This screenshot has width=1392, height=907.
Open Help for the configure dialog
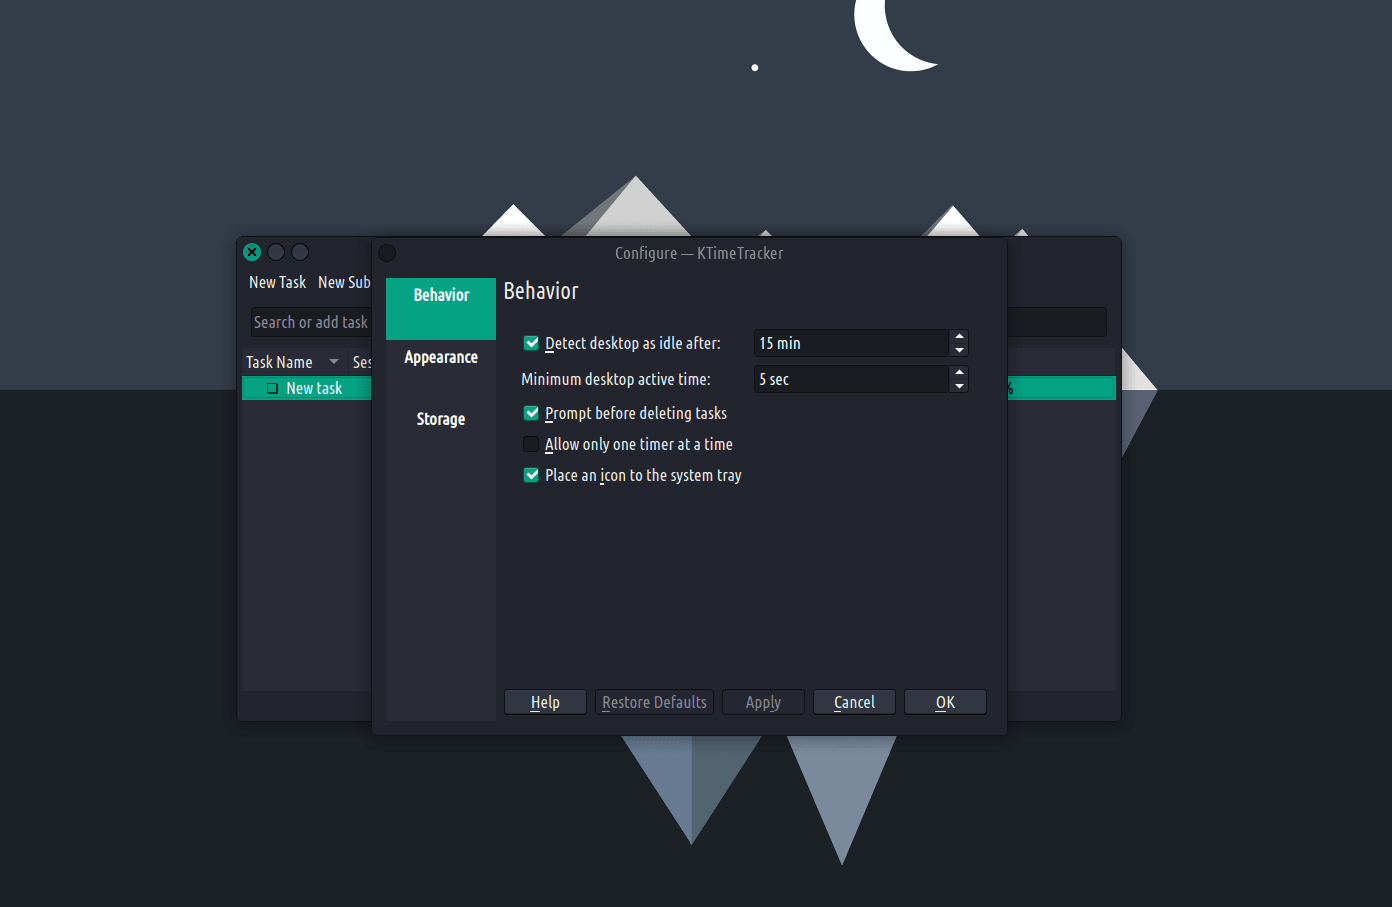(545, 702)
